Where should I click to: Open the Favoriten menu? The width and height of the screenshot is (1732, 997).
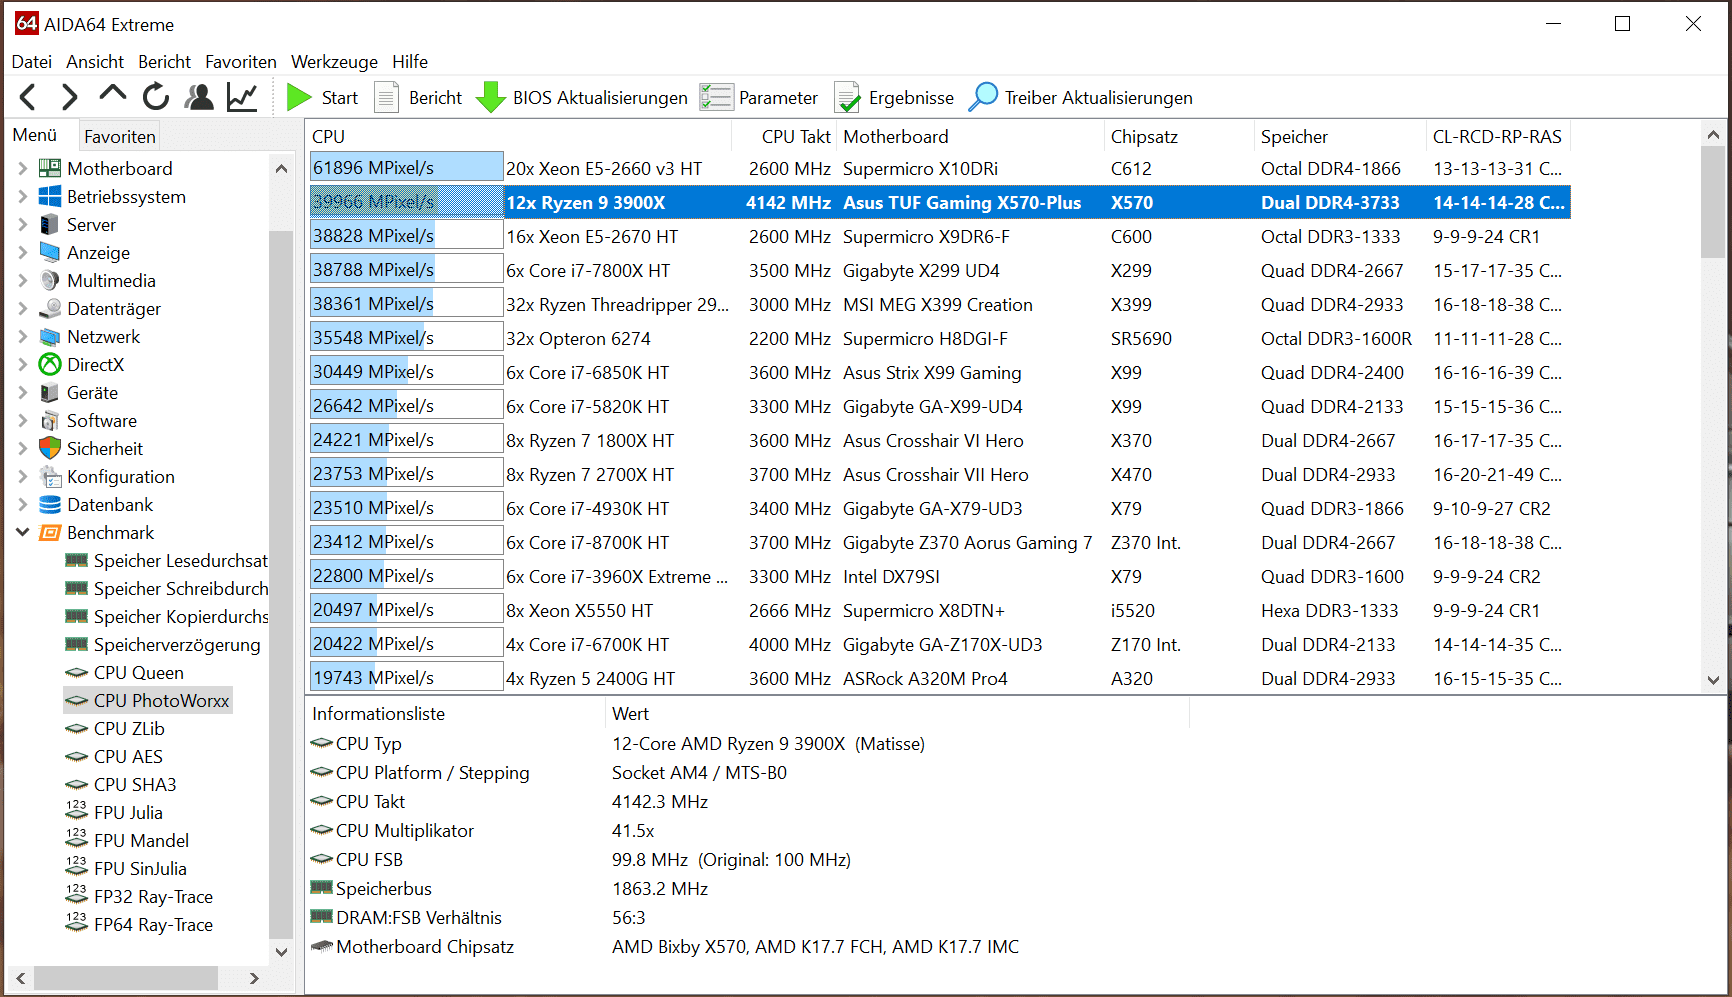click(x=241, y=61)
